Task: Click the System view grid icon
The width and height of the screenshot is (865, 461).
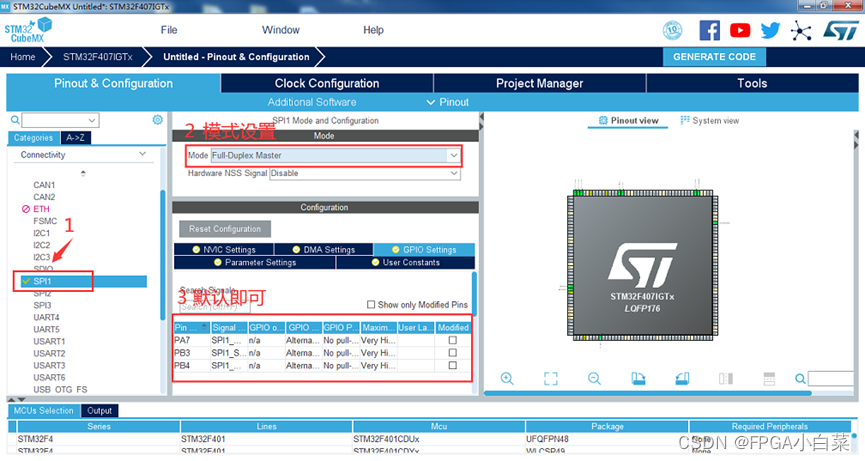Action: click(685, 120)
